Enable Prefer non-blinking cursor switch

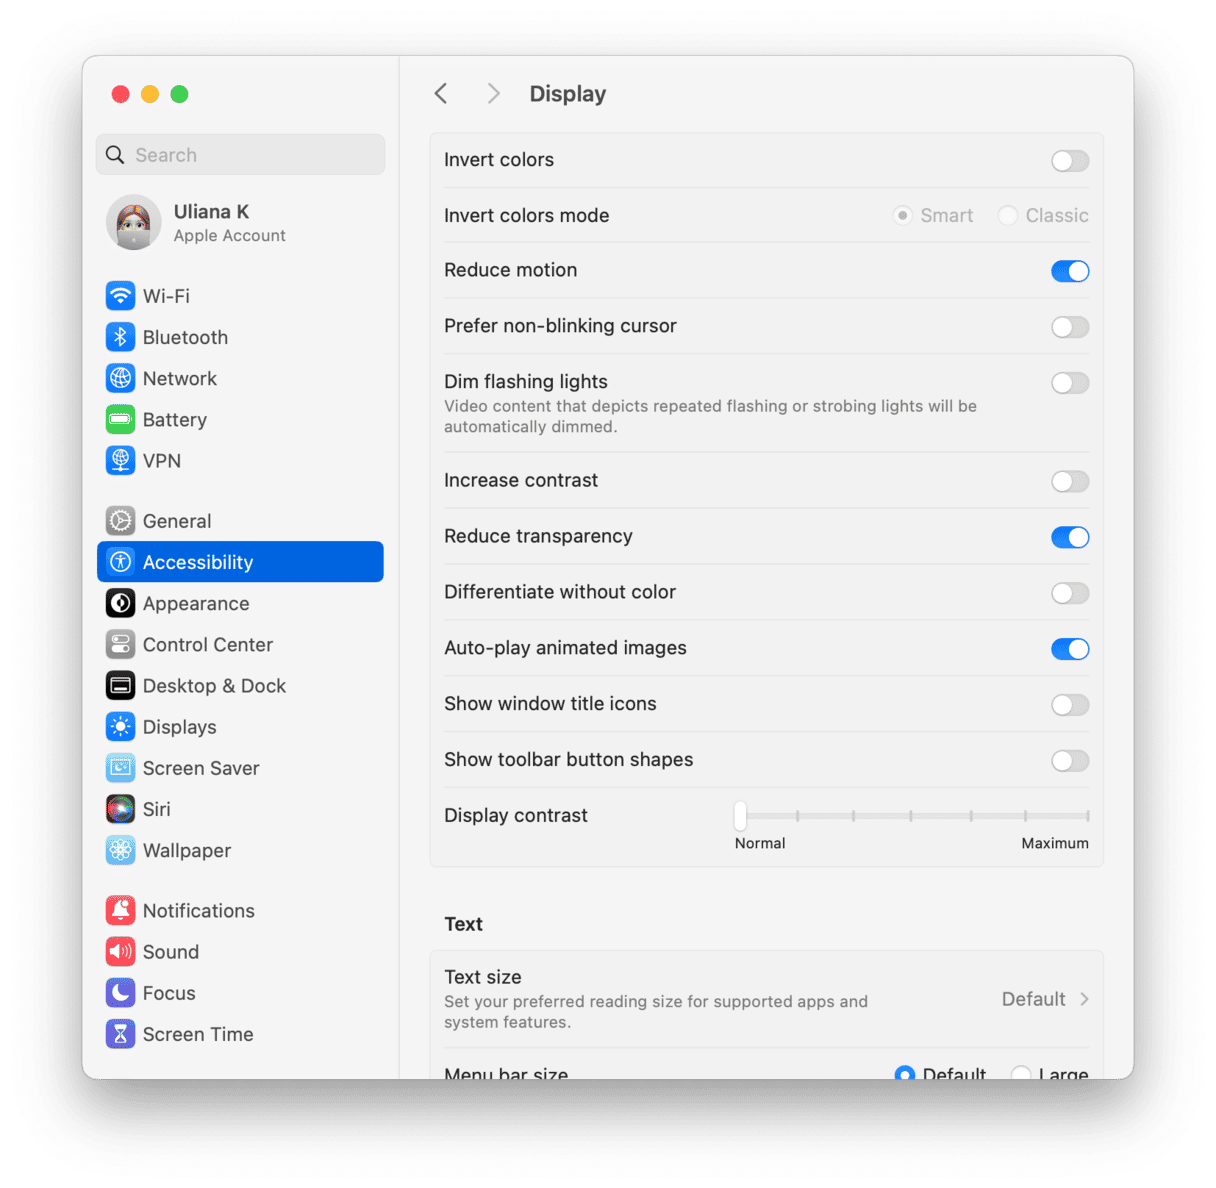coord(1070,327)
